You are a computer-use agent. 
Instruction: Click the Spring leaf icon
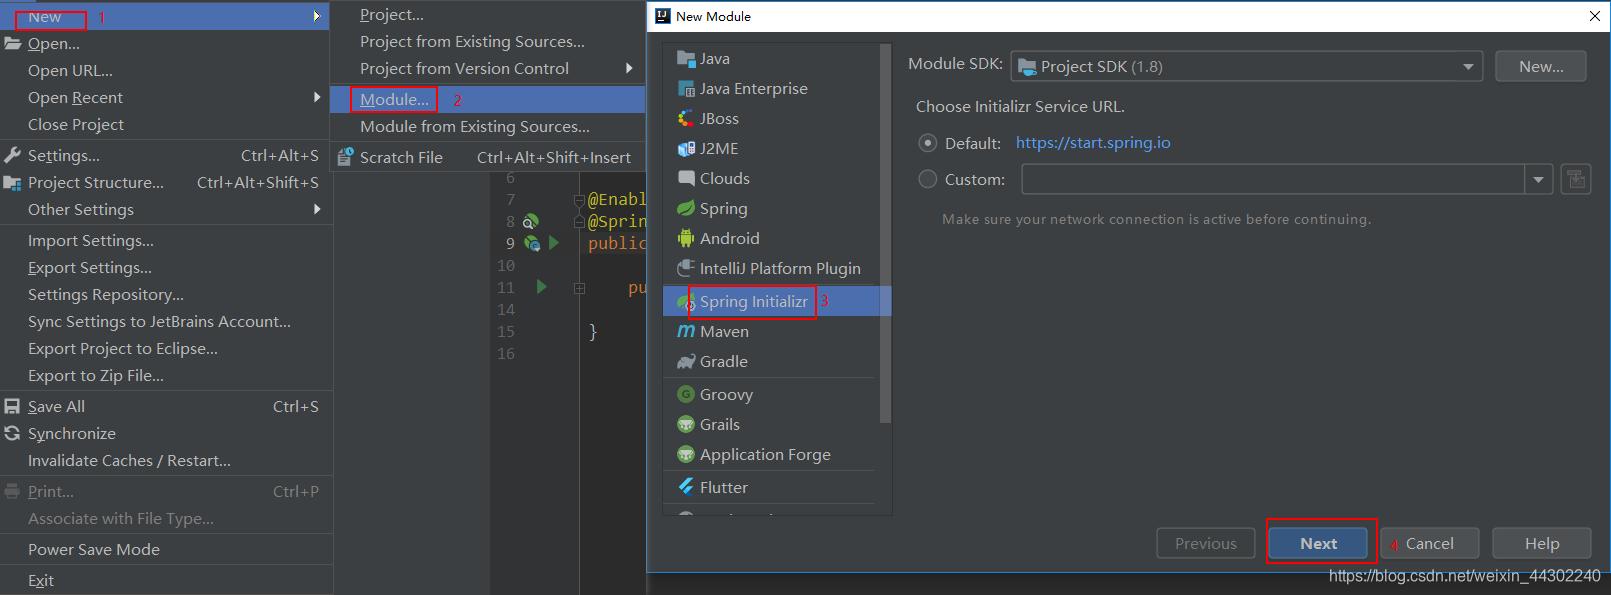click(686, 208)
